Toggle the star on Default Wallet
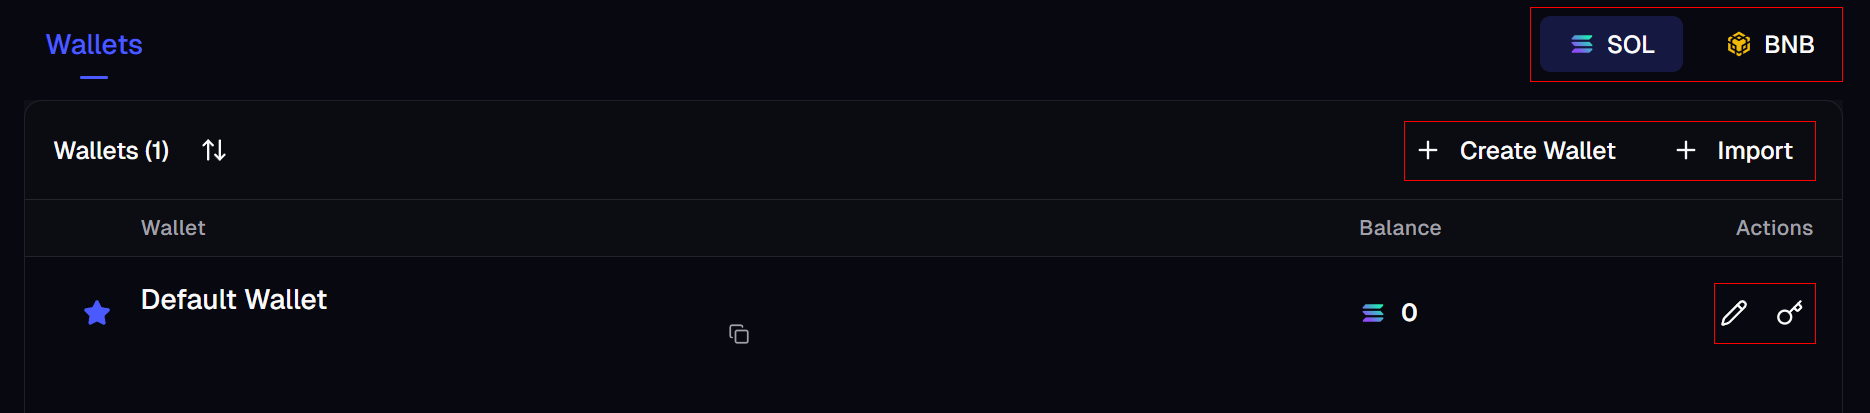 97,313
